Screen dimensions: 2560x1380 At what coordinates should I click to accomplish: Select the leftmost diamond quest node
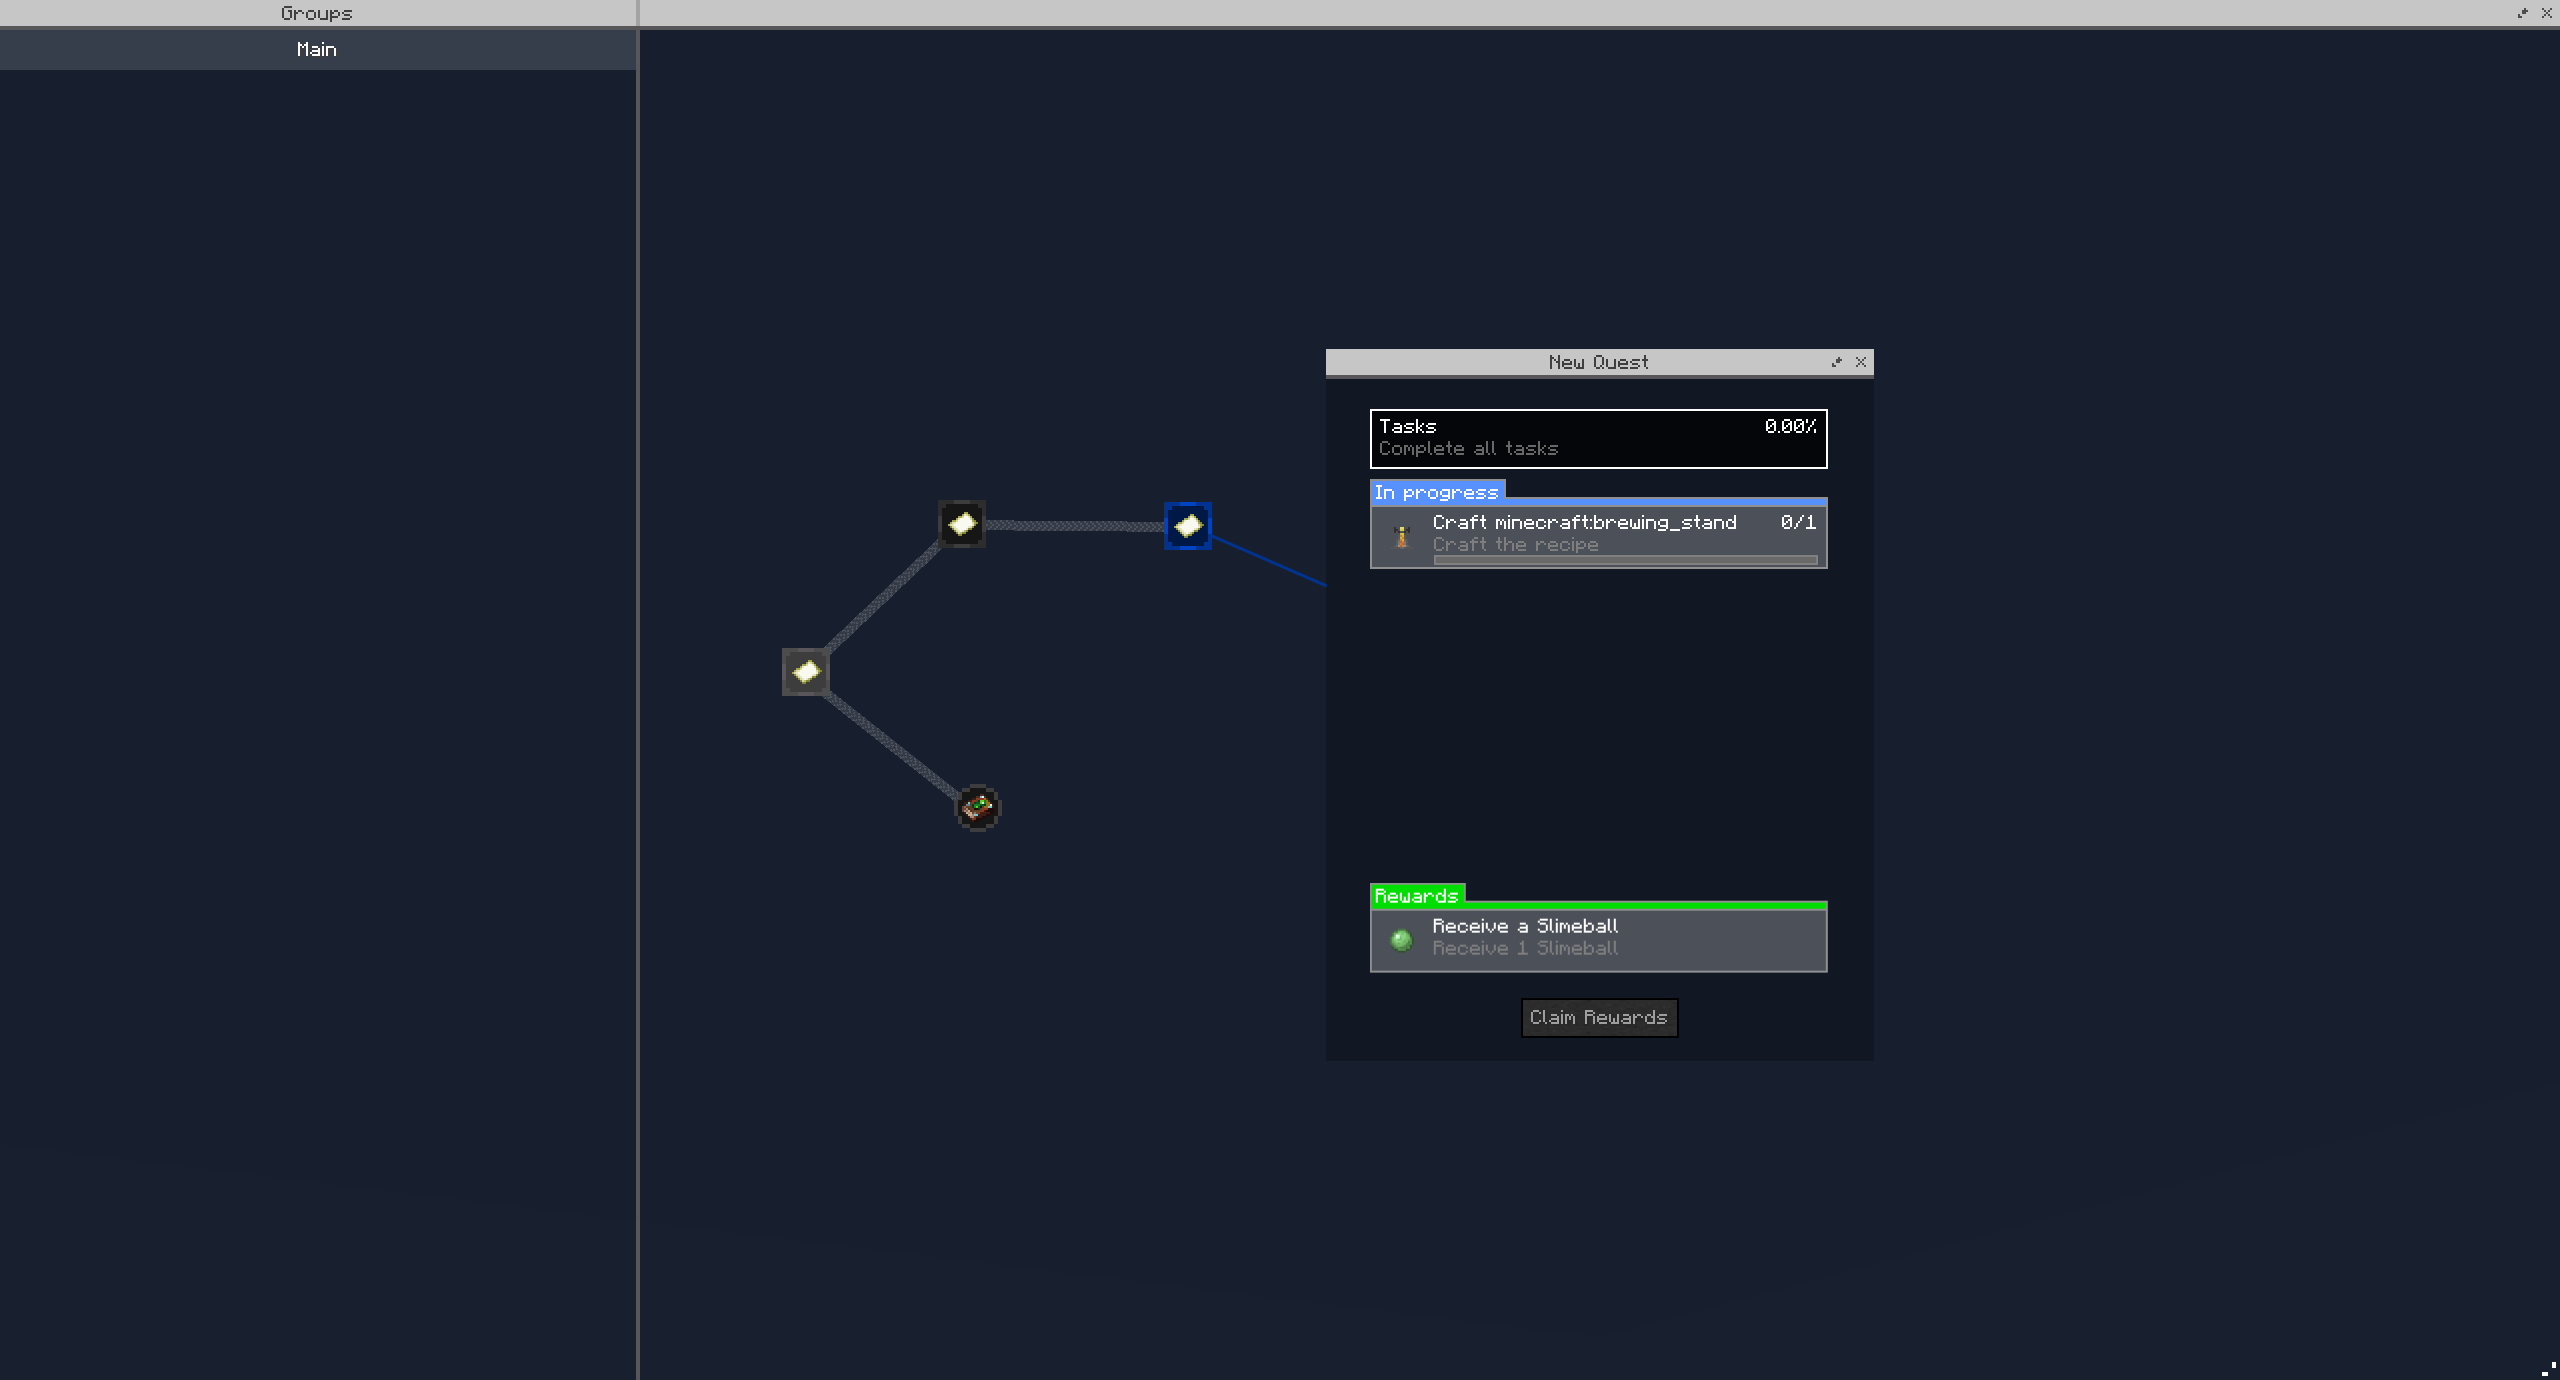[x=806, y=671]
